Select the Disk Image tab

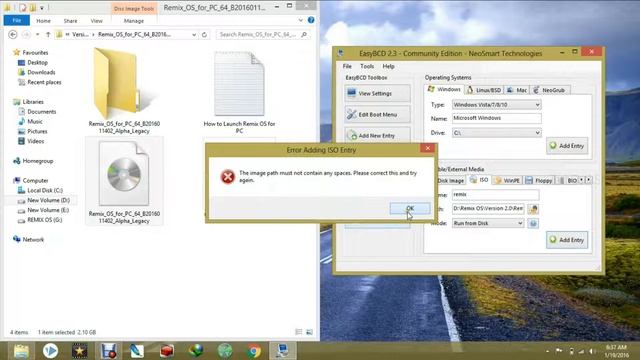[x=451, y=180]
